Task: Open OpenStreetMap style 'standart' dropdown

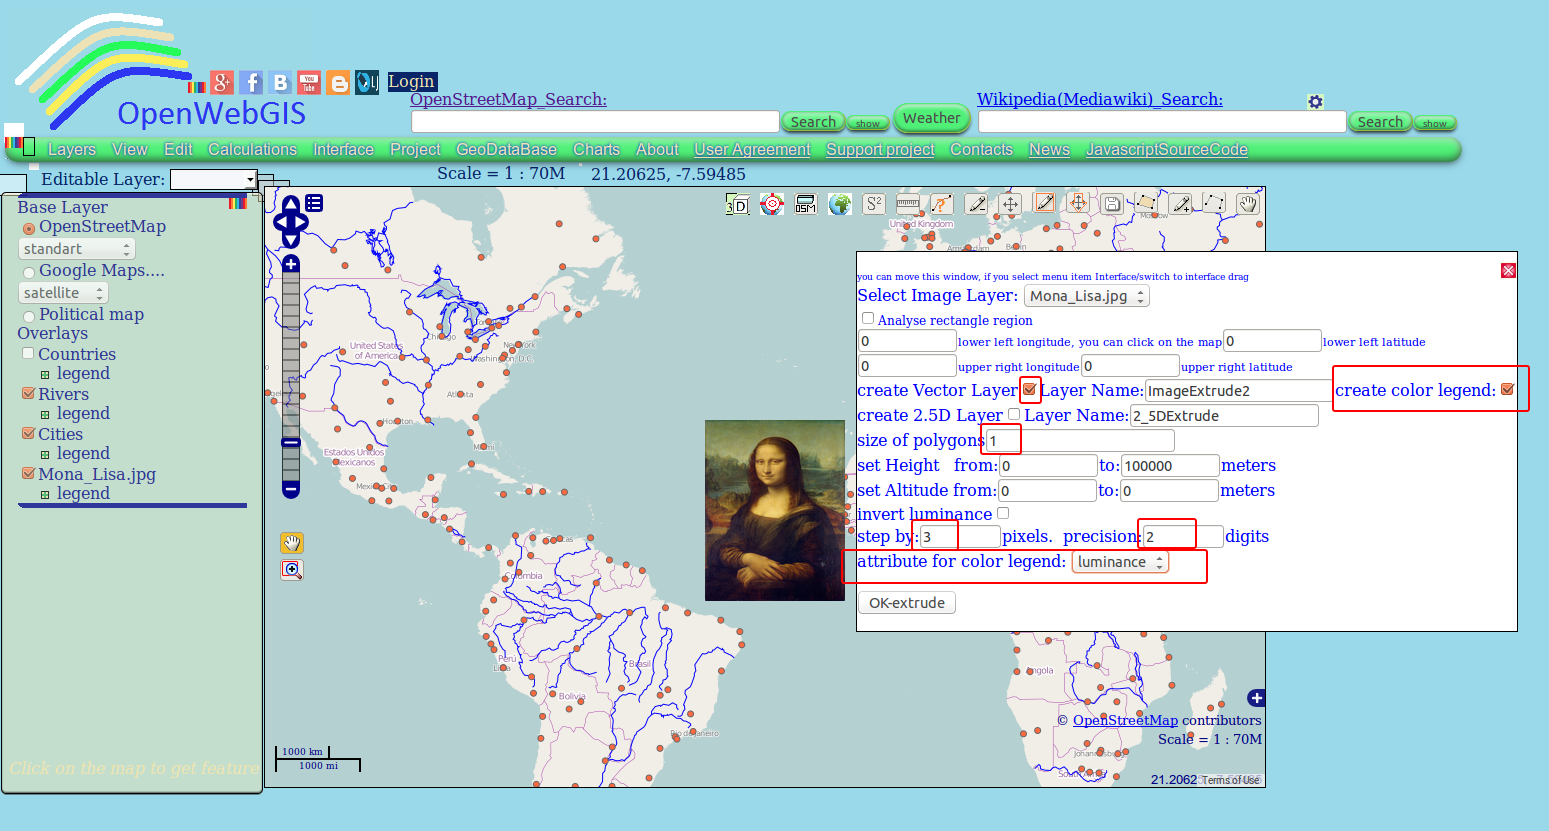Action: 77,249
